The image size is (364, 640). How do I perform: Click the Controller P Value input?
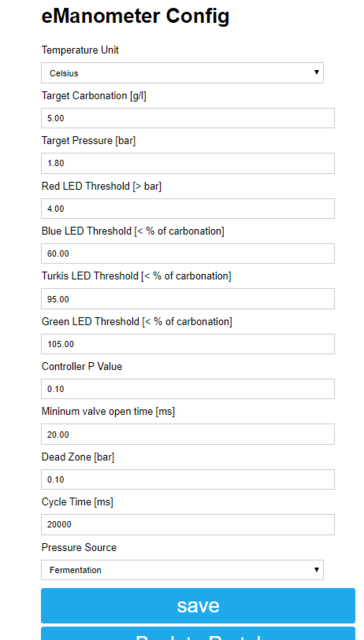pos(188,389)
